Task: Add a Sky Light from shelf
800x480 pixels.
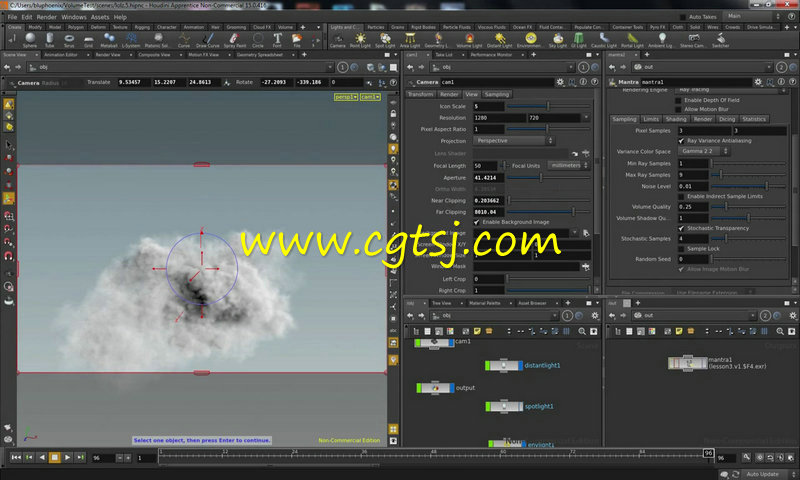Action: [x=558, y=40]
